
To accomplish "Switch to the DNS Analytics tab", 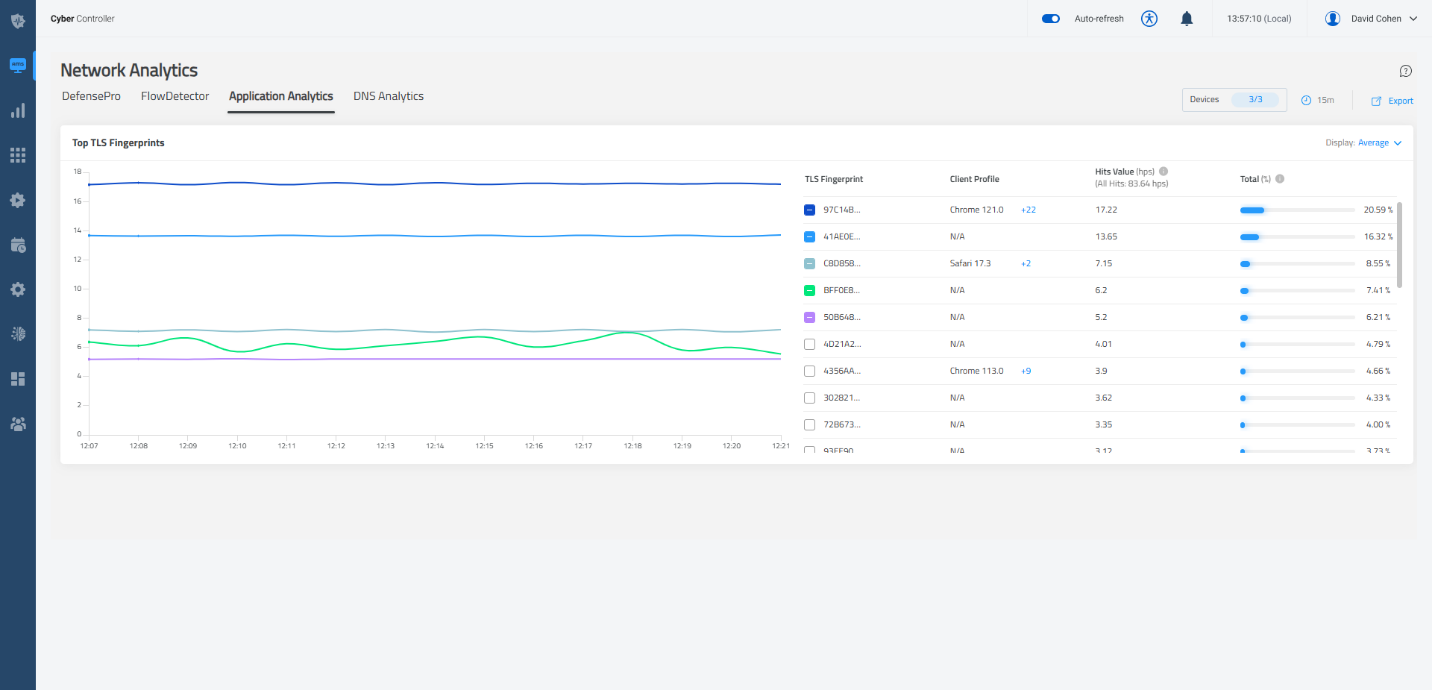I will [x=388, y=96].
